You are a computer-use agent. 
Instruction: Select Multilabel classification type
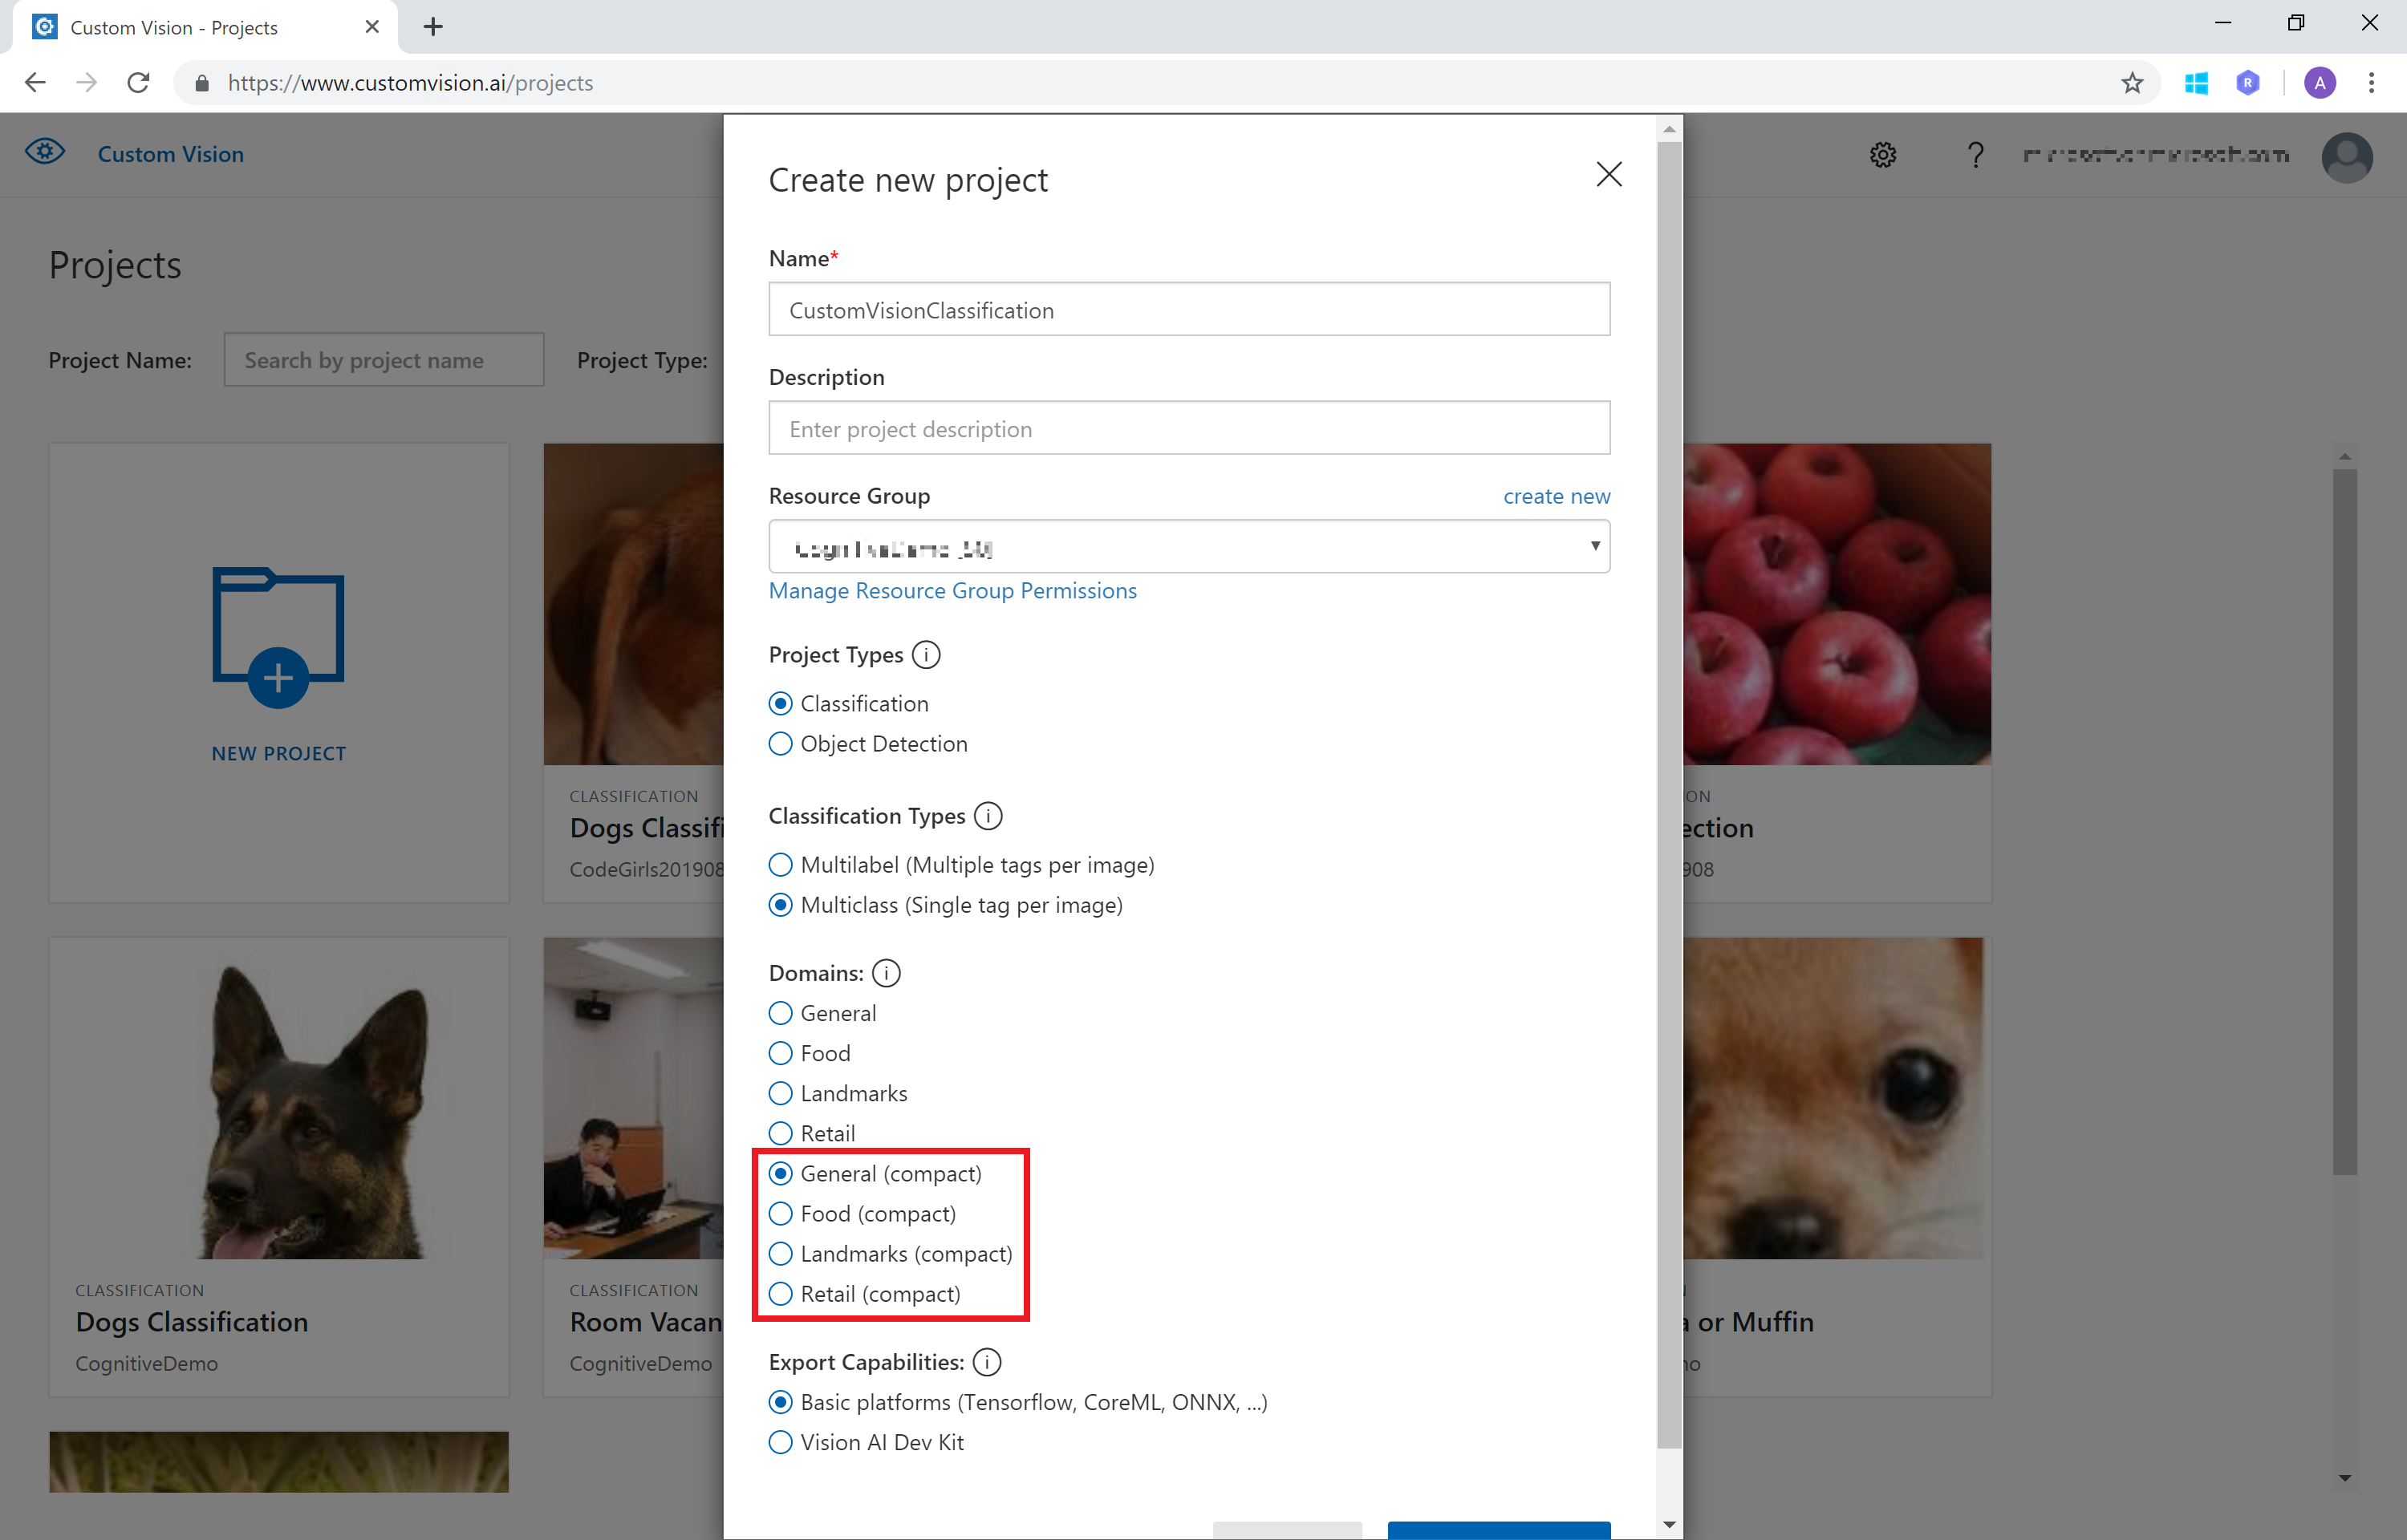coord(781,865)
